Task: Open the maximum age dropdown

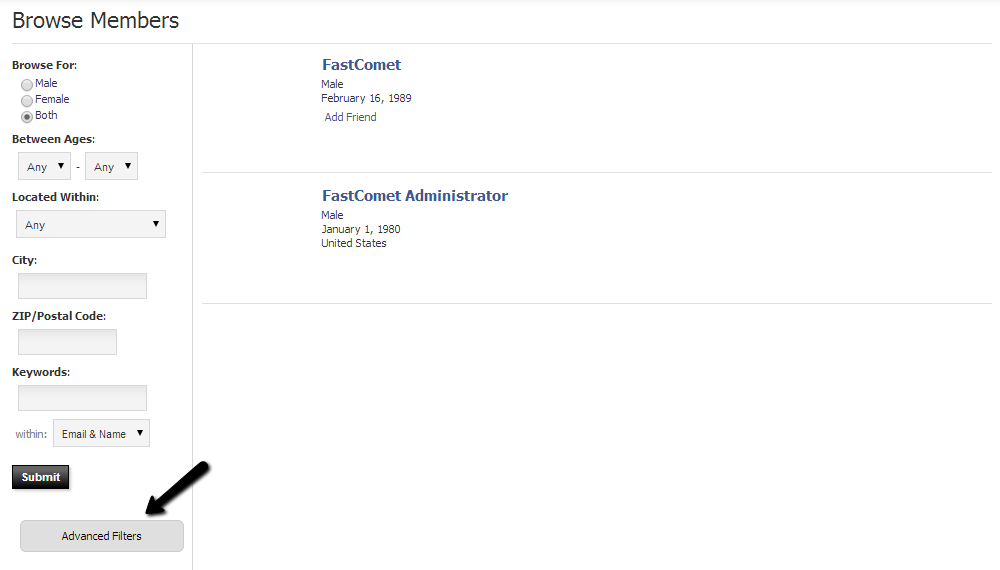Action: click(x=111, y=167)
